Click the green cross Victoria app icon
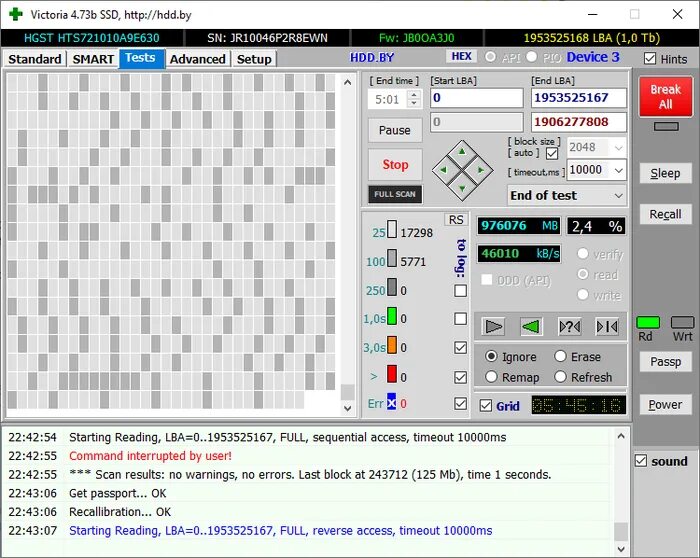700x558 pixels. (16, 14)
